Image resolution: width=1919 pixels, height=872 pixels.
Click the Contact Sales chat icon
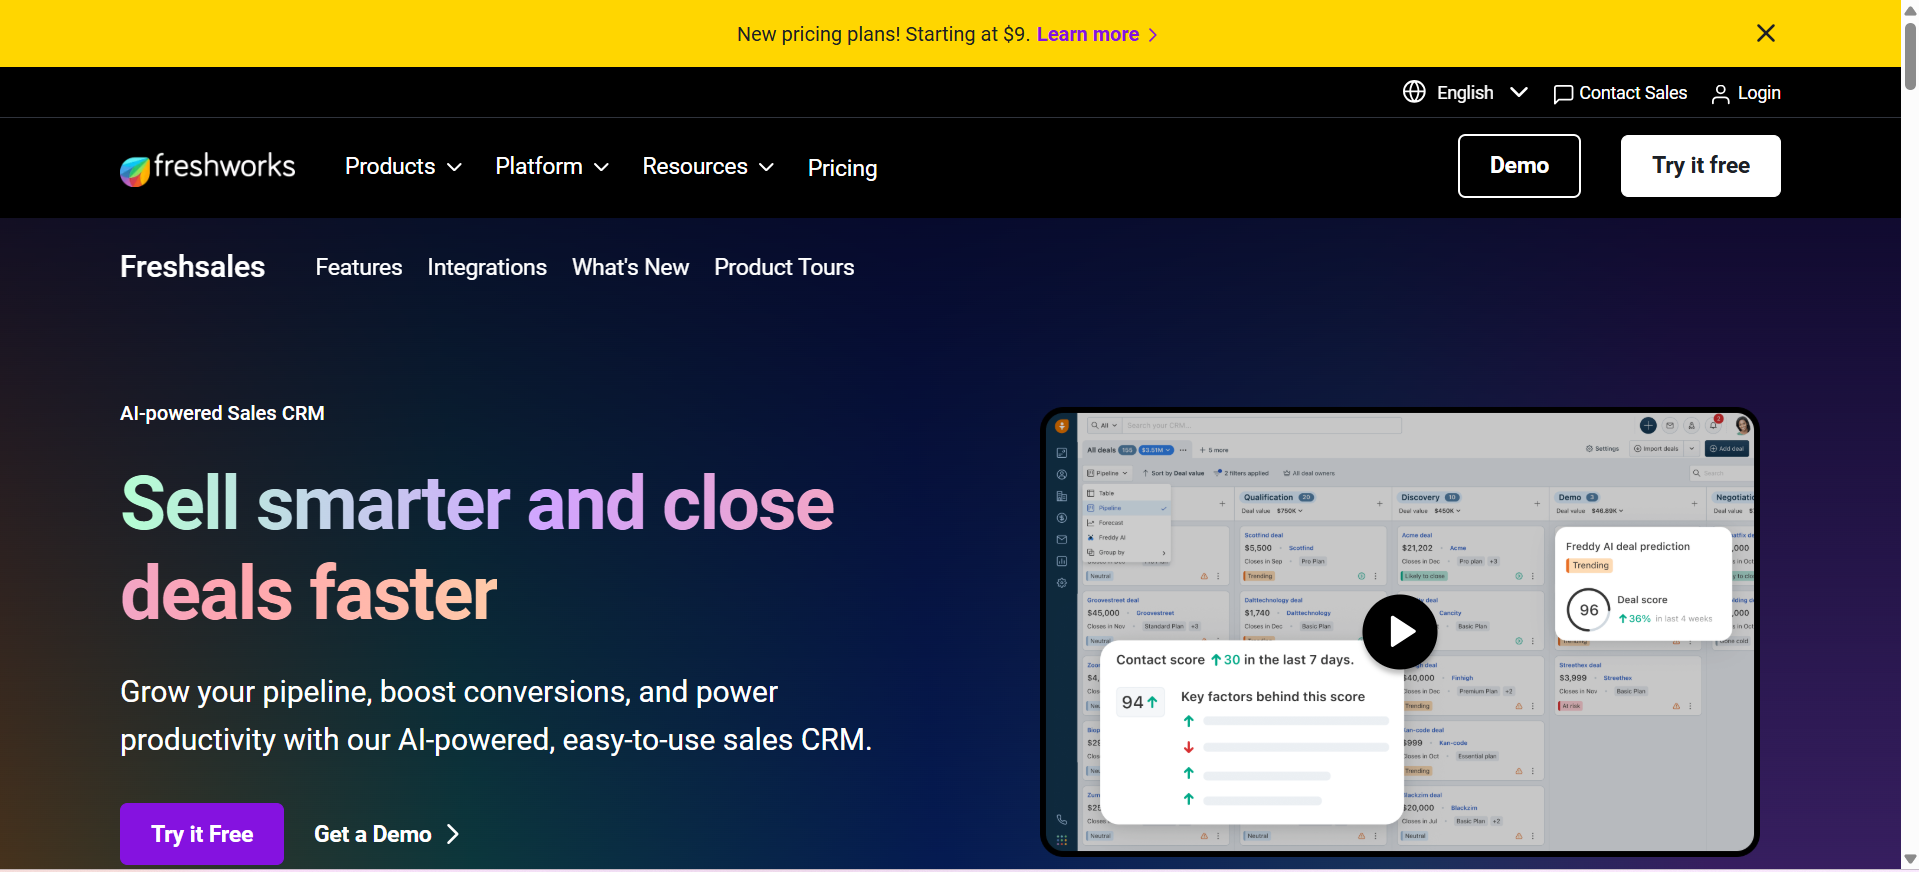[1563, 94]
